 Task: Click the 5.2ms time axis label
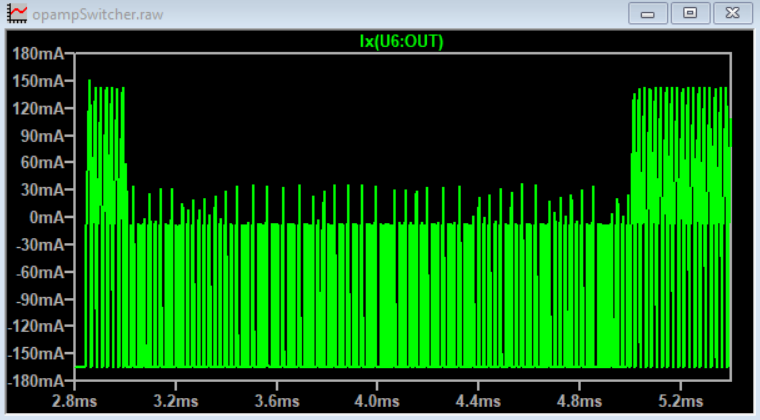click(681, 401)
